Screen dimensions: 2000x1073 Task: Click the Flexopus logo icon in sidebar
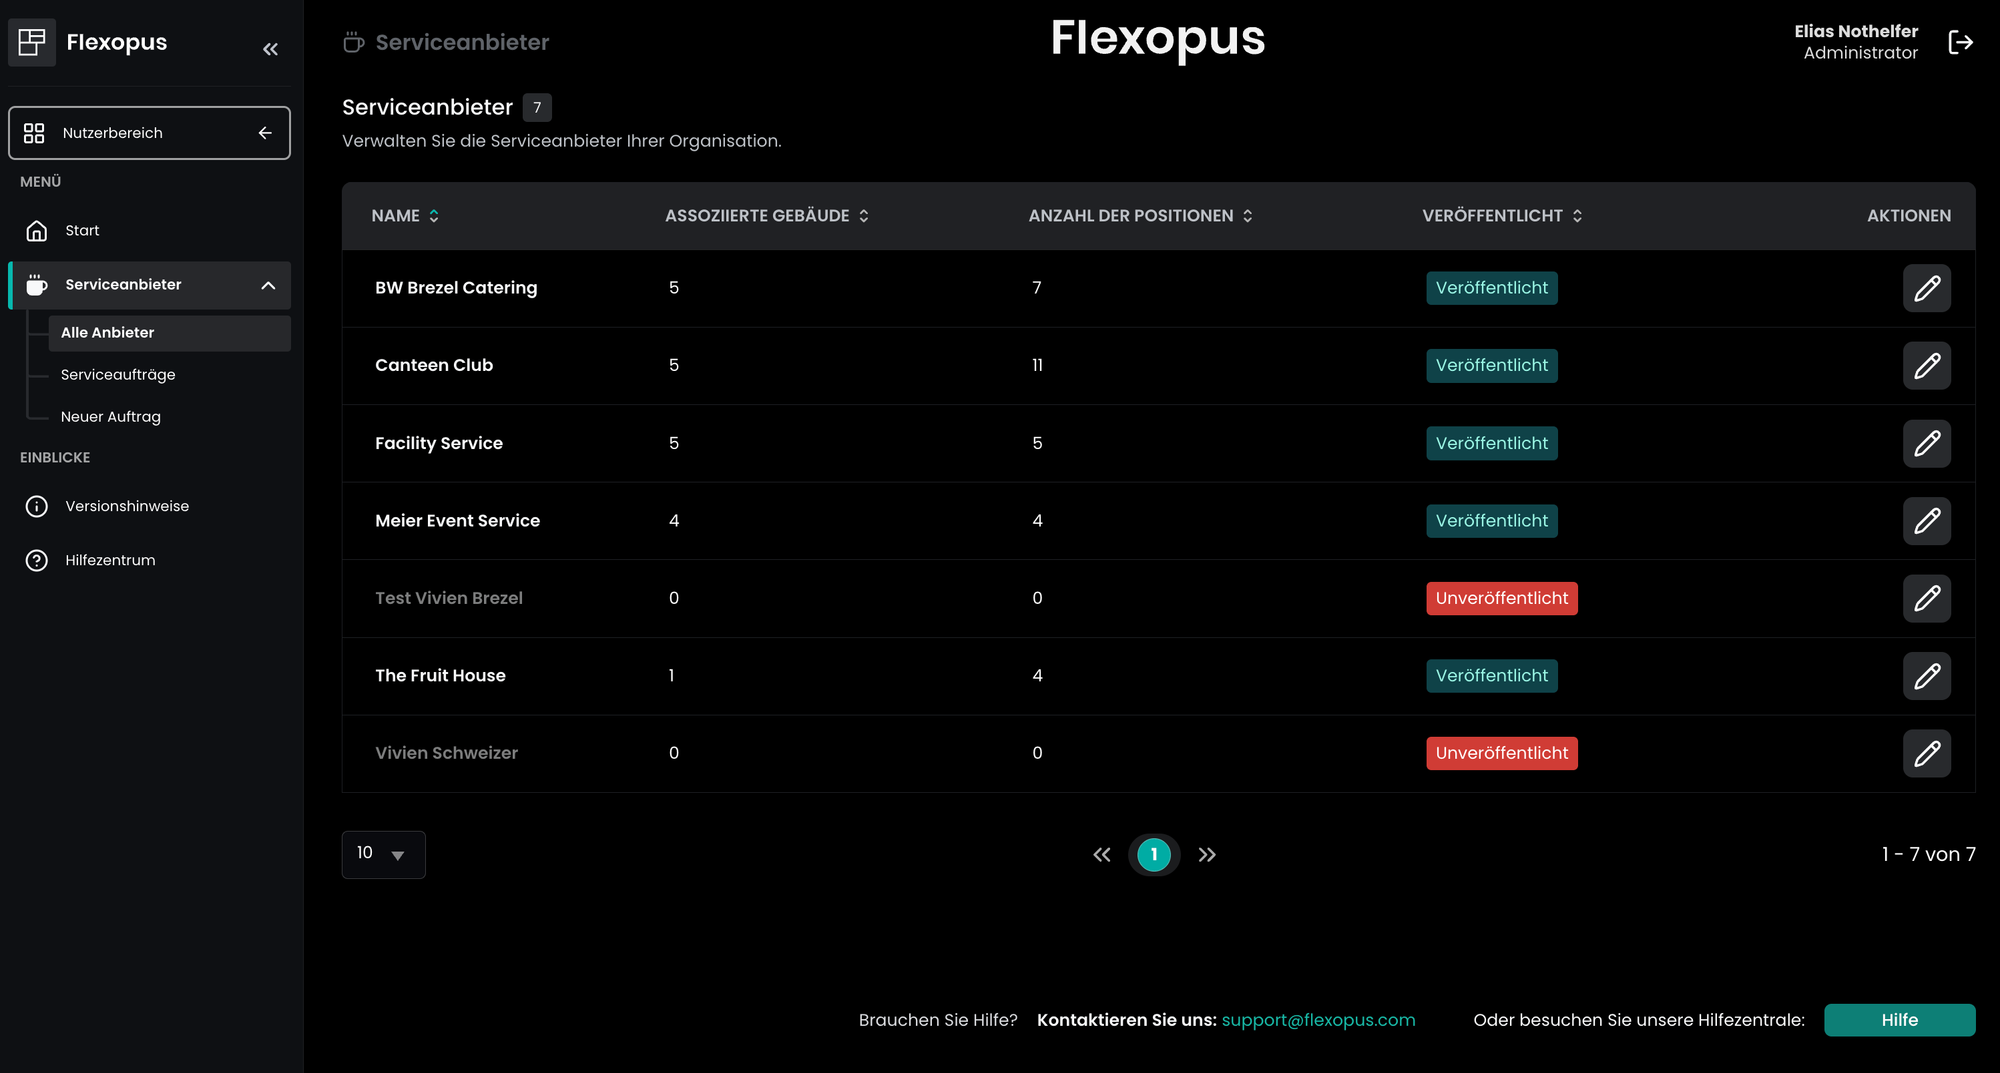[x=32, y=42]
